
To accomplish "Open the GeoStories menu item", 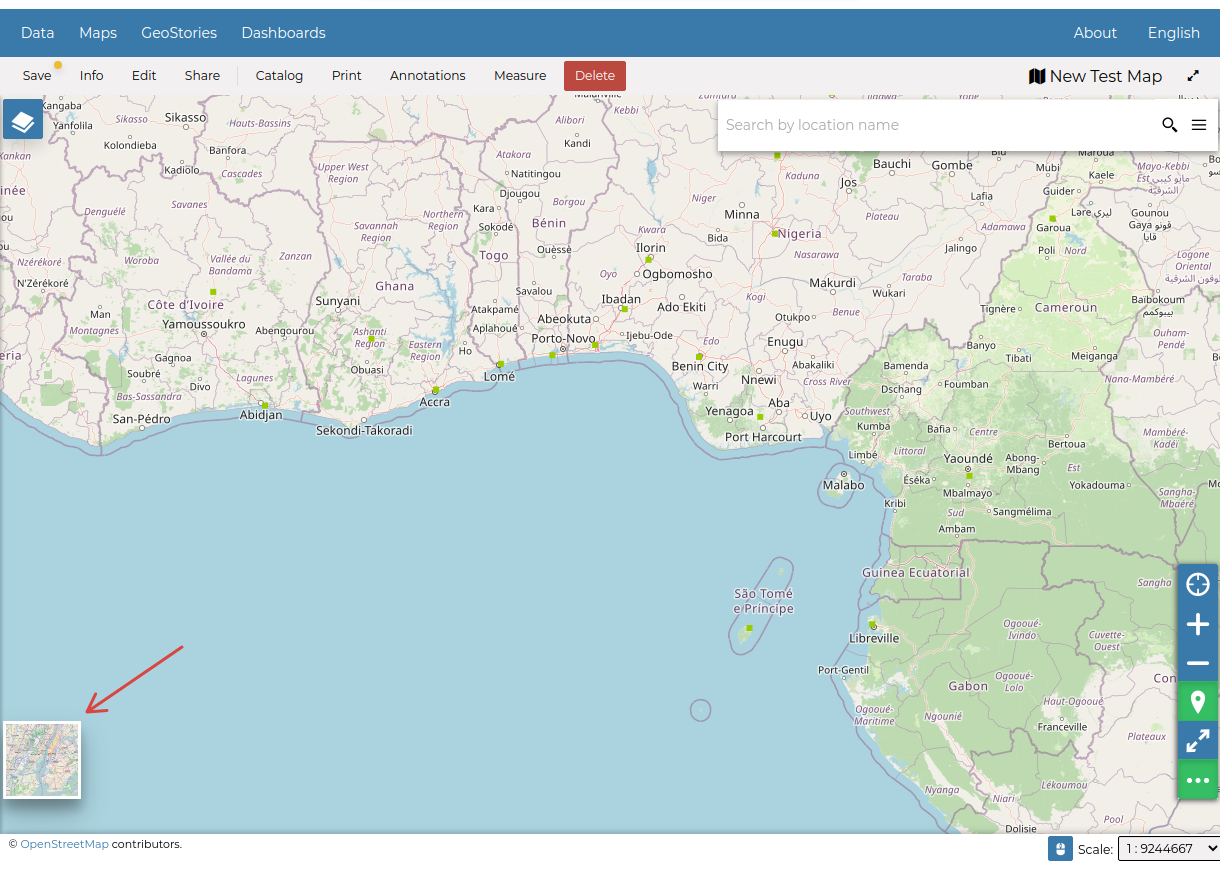I will tap(179, 33).
